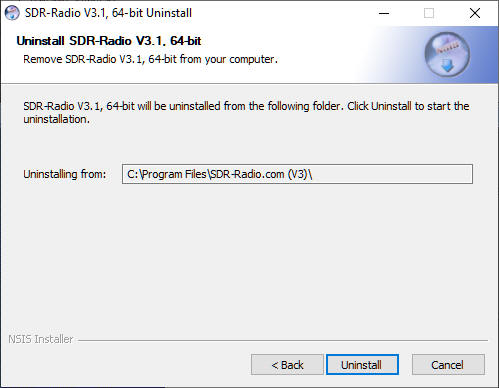499x388 pixels.
Task: Click the 'NSIS Installer' branding text
Action: pos(41,339)
